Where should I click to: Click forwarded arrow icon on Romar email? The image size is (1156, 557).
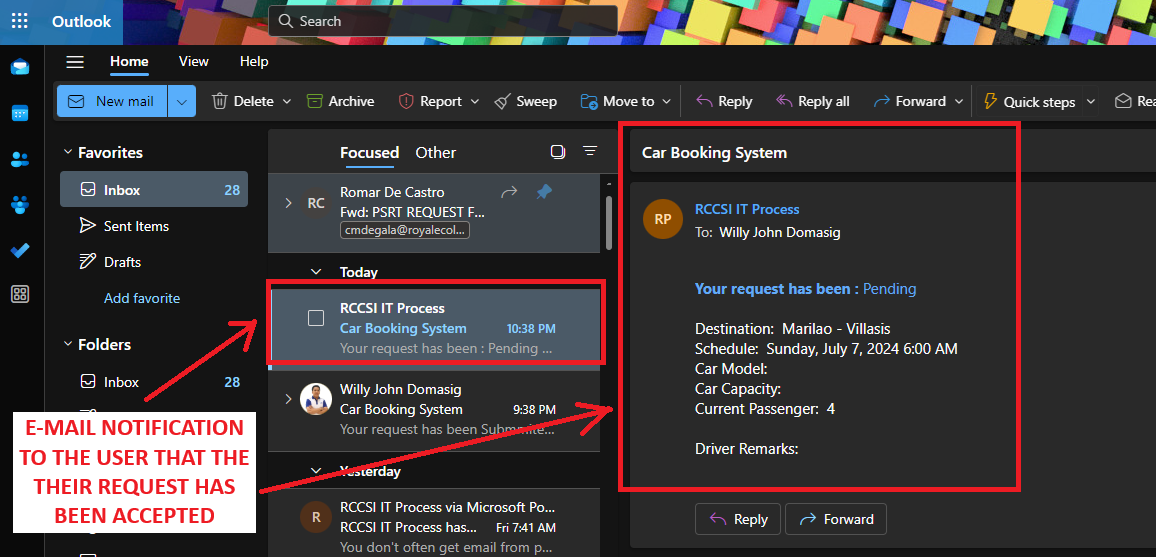509,192
